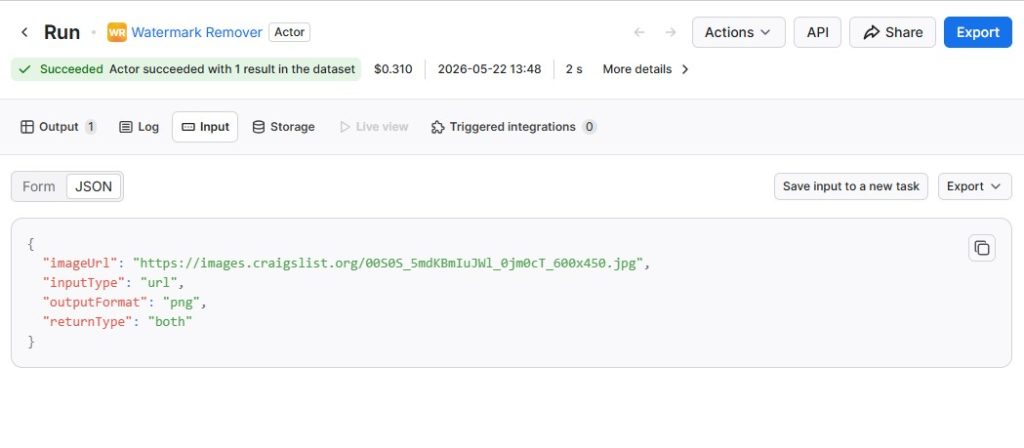Screen dimensions: 1024x448
Task: Click the imageUrl value in JSON
Action: tap(389, 263)
